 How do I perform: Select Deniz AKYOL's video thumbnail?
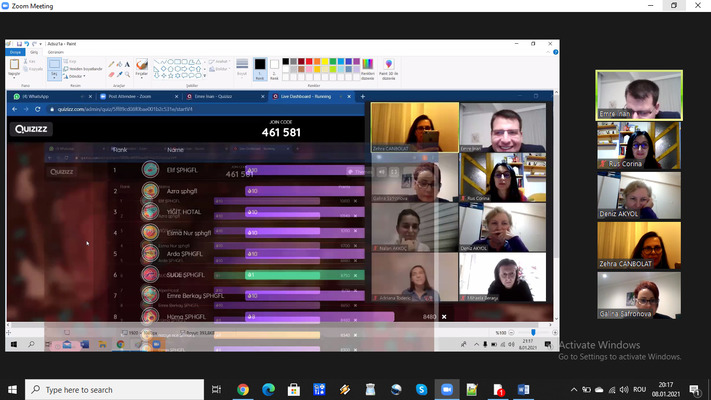pos(639,195)
